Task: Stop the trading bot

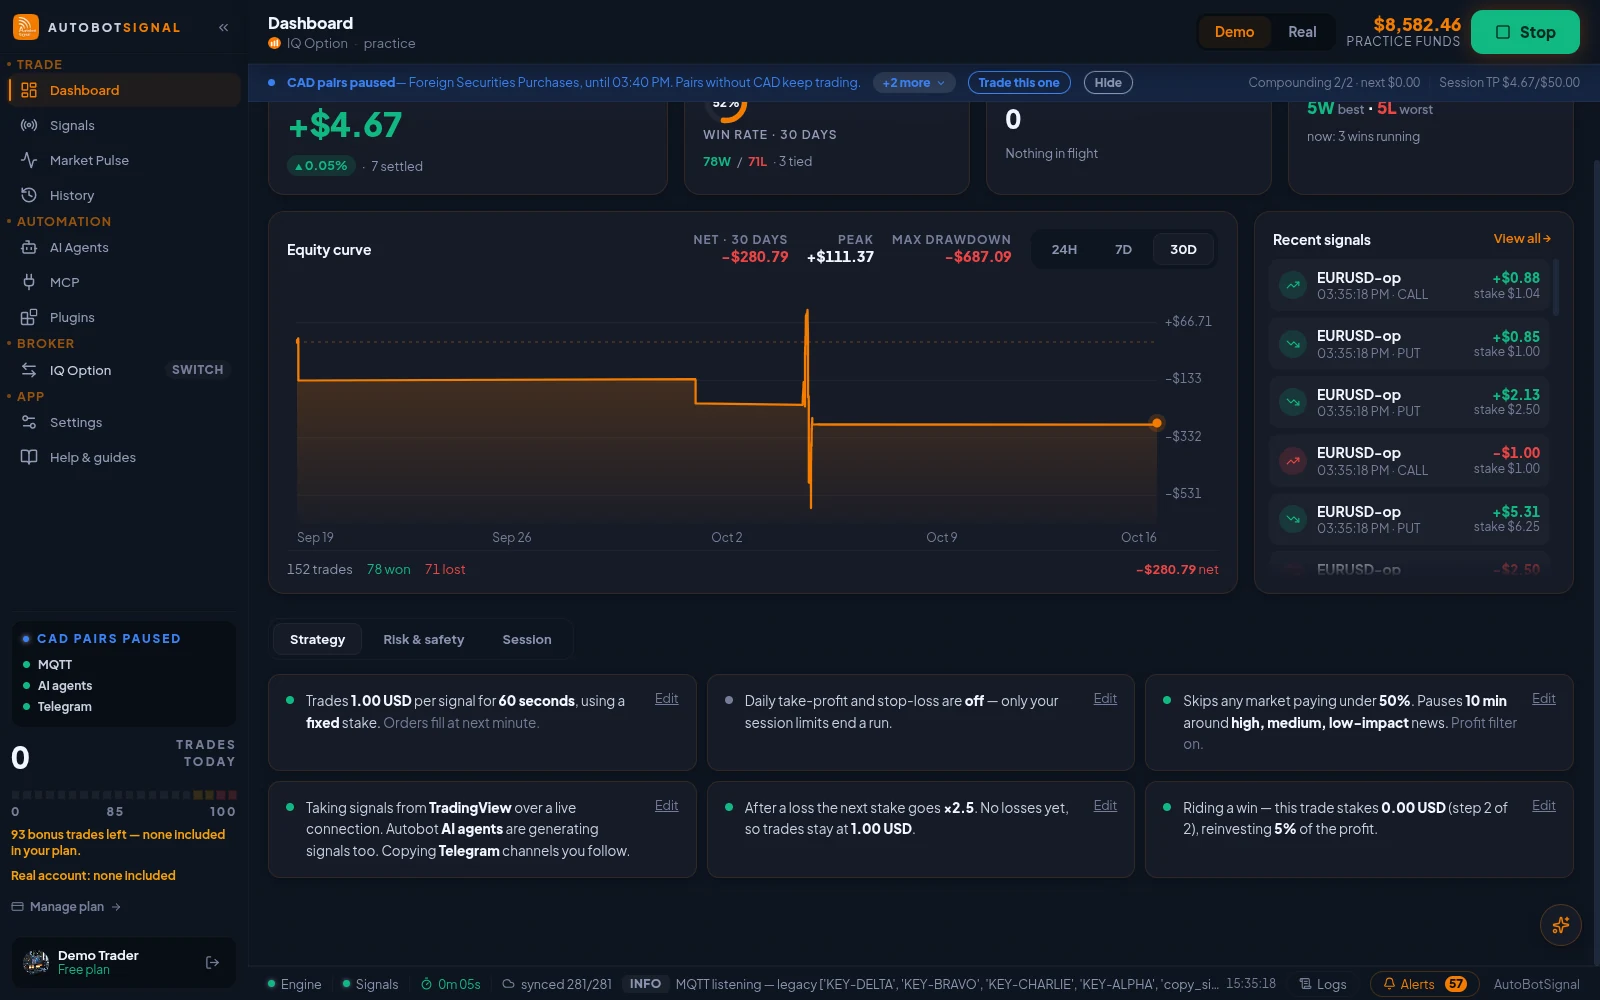Action: [x=1525, y=32]
